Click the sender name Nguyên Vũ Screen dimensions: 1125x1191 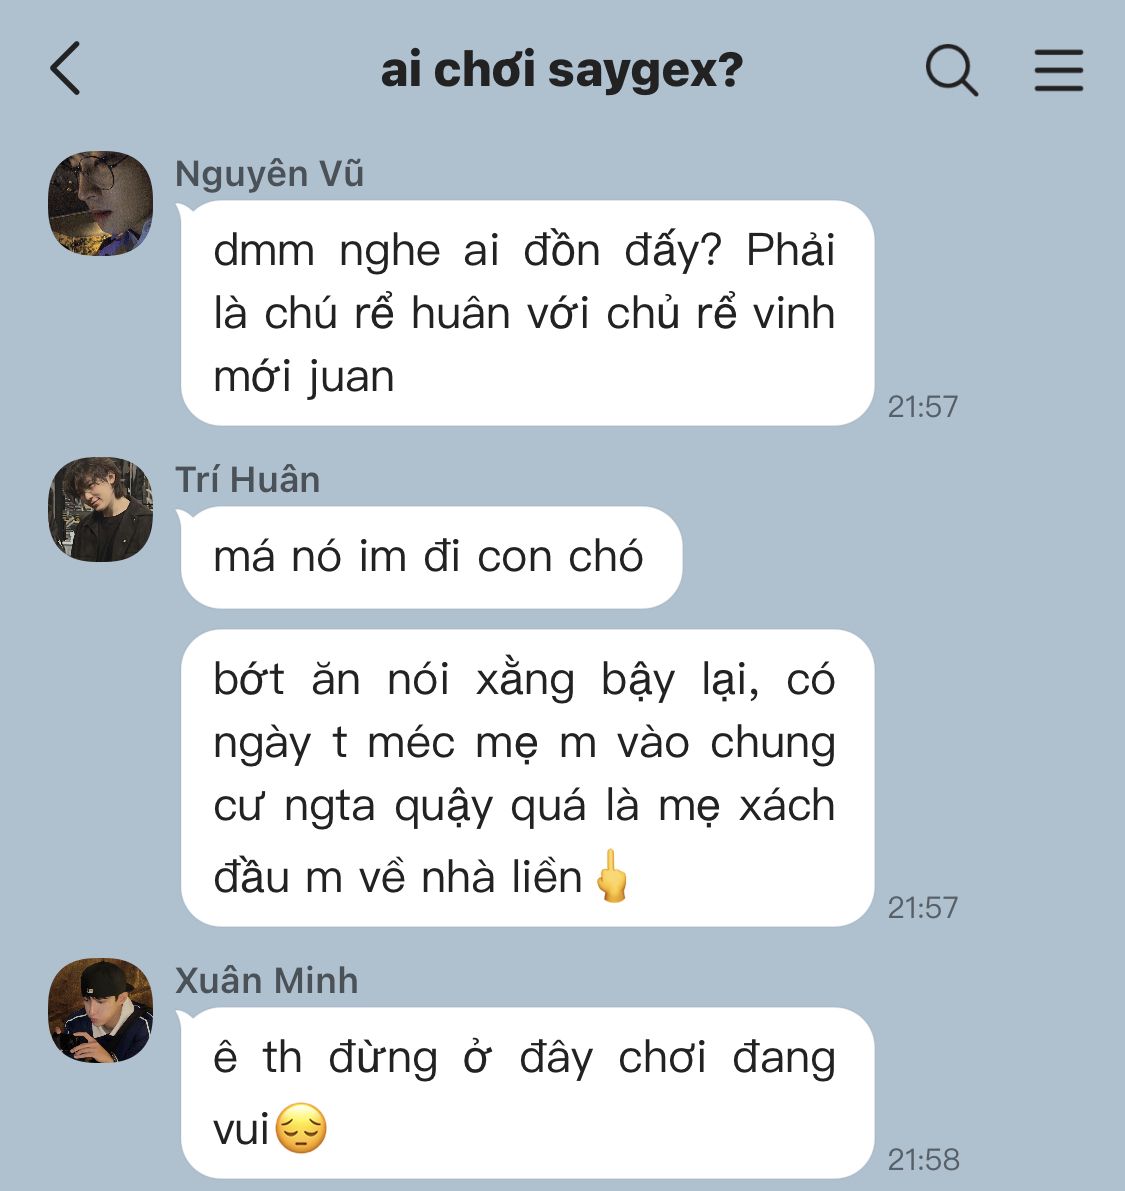pos(269,174)
